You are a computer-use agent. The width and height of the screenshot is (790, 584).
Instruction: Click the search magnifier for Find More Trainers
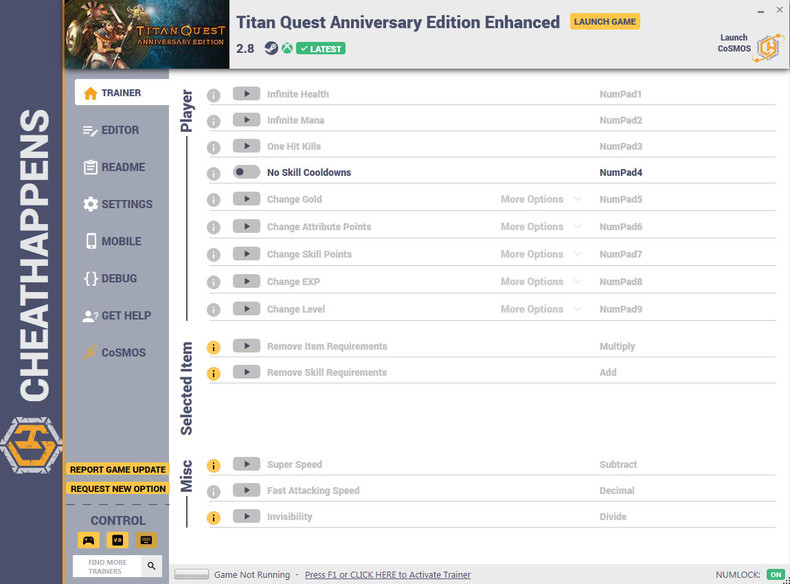tap(152, 566)
